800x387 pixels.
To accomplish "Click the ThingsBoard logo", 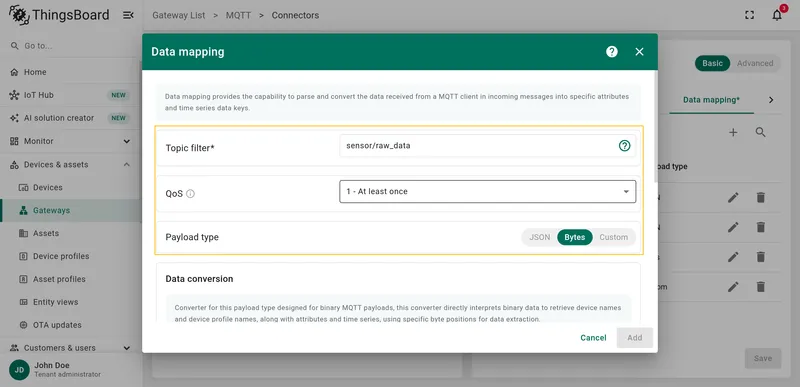I will (x=59, y=15).
